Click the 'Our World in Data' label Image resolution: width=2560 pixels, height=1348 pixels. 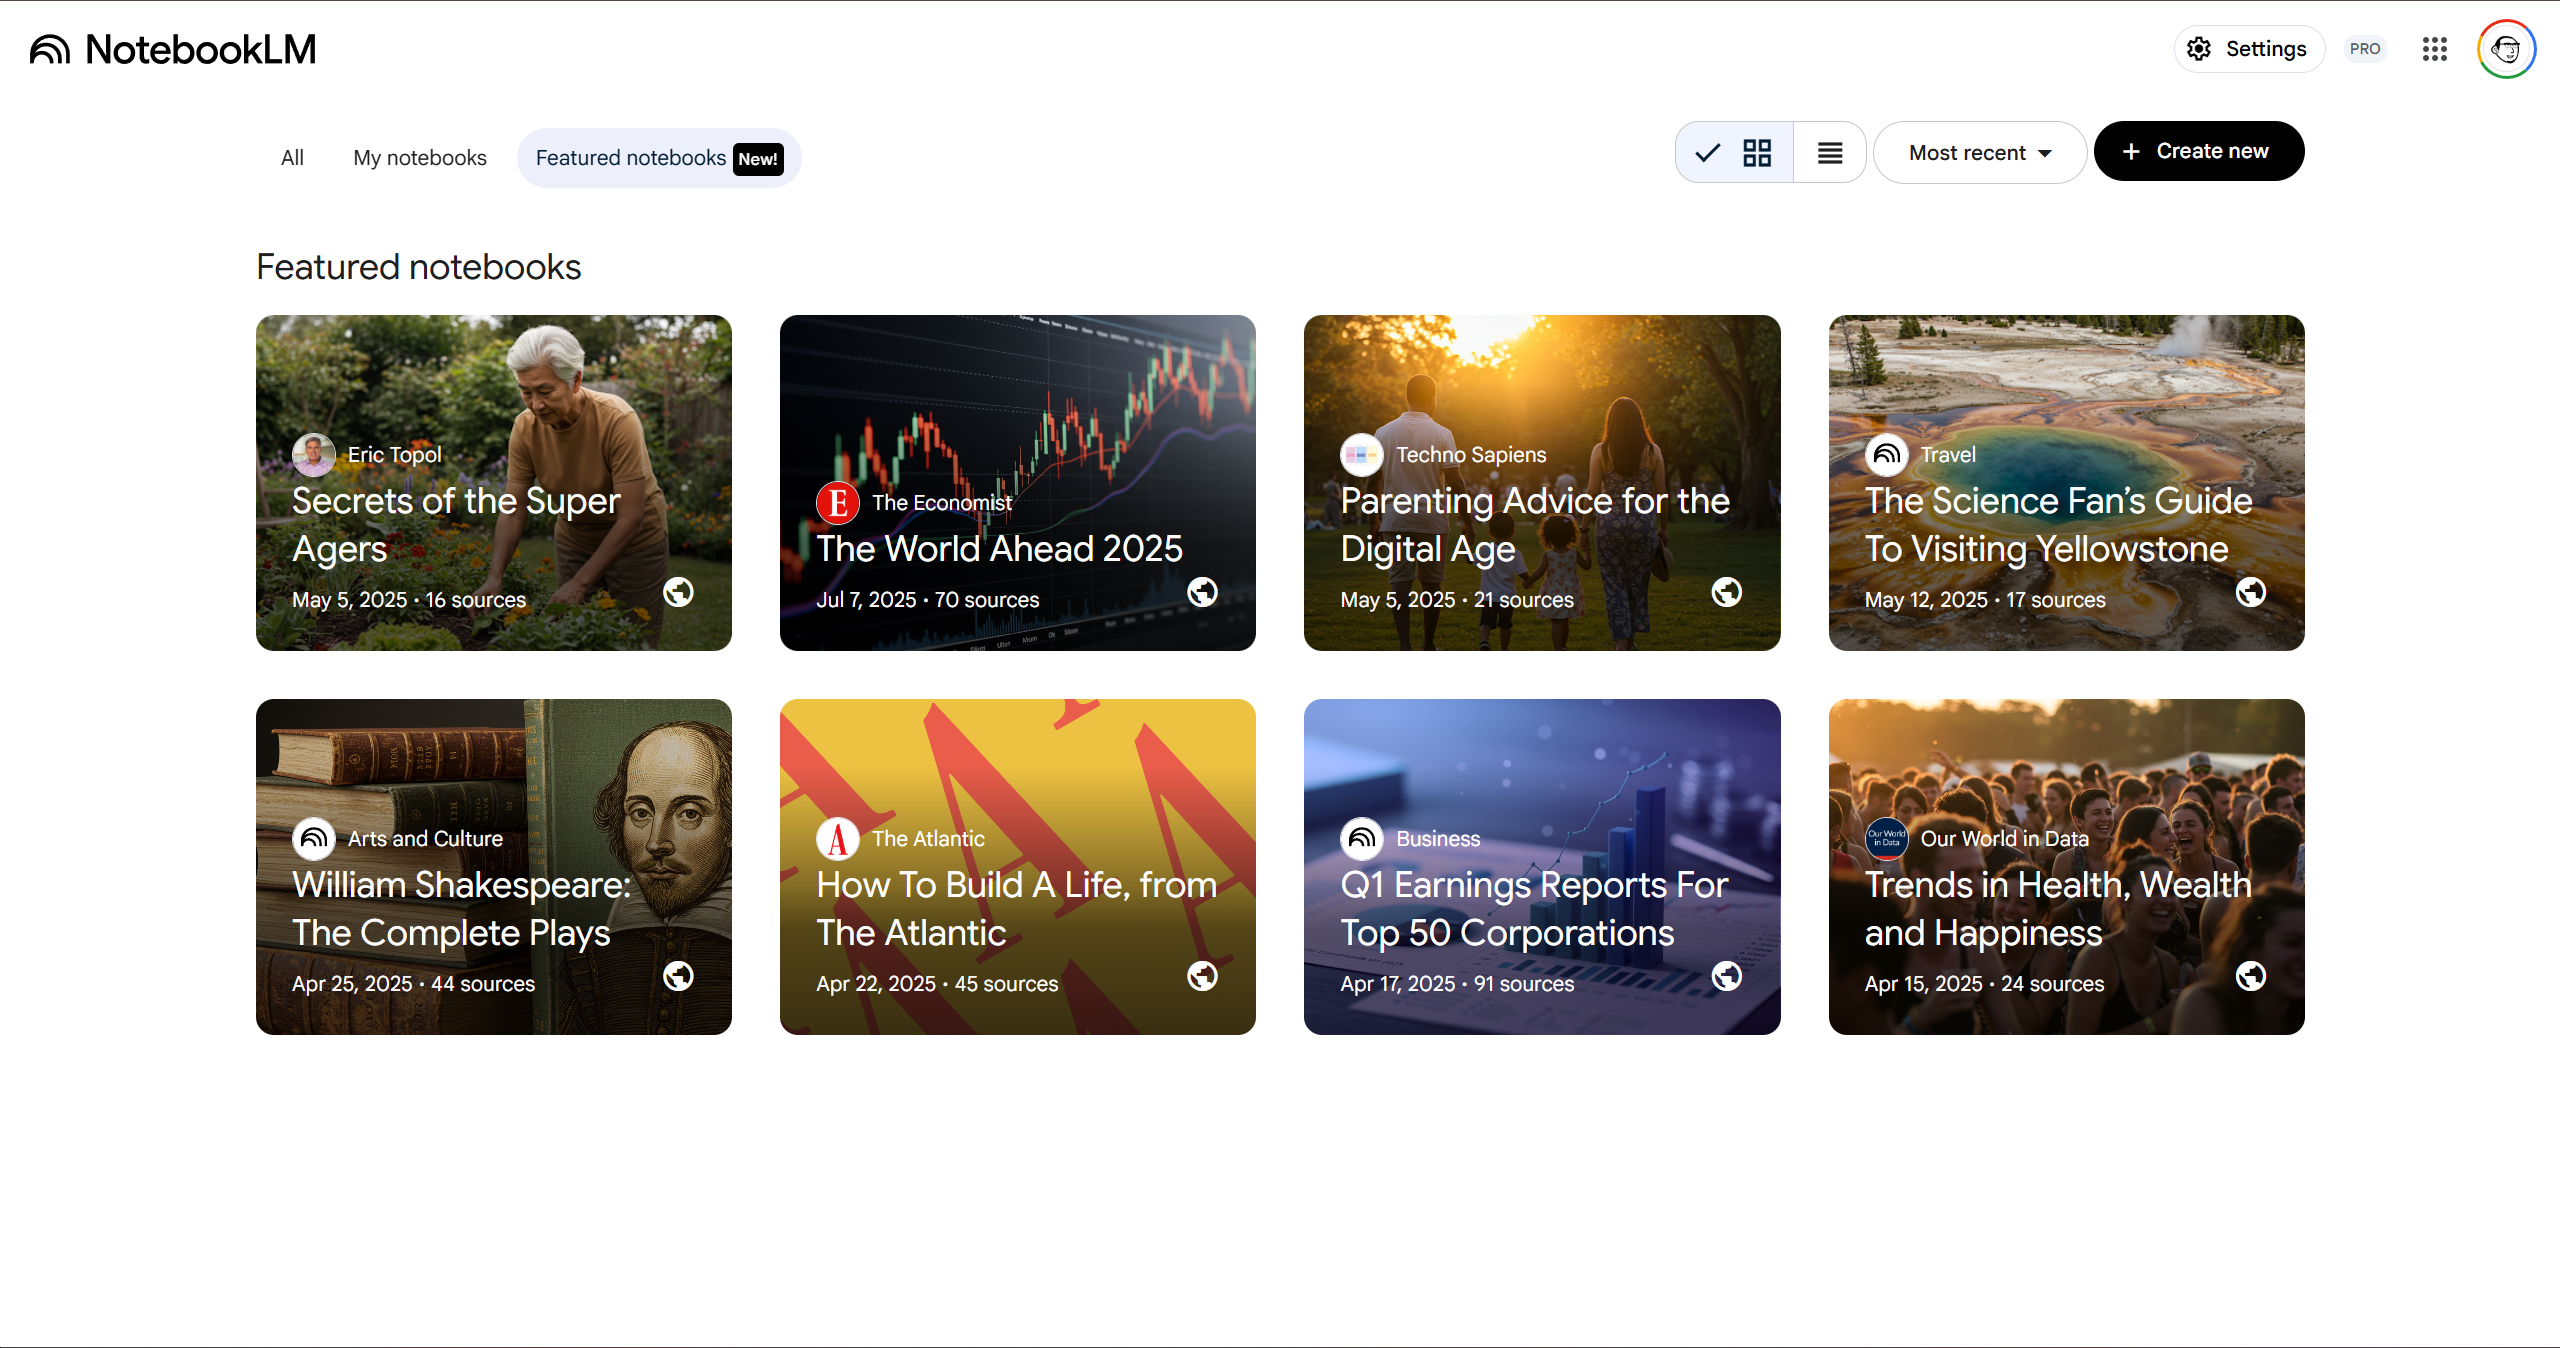click(x=2005, y=839)
